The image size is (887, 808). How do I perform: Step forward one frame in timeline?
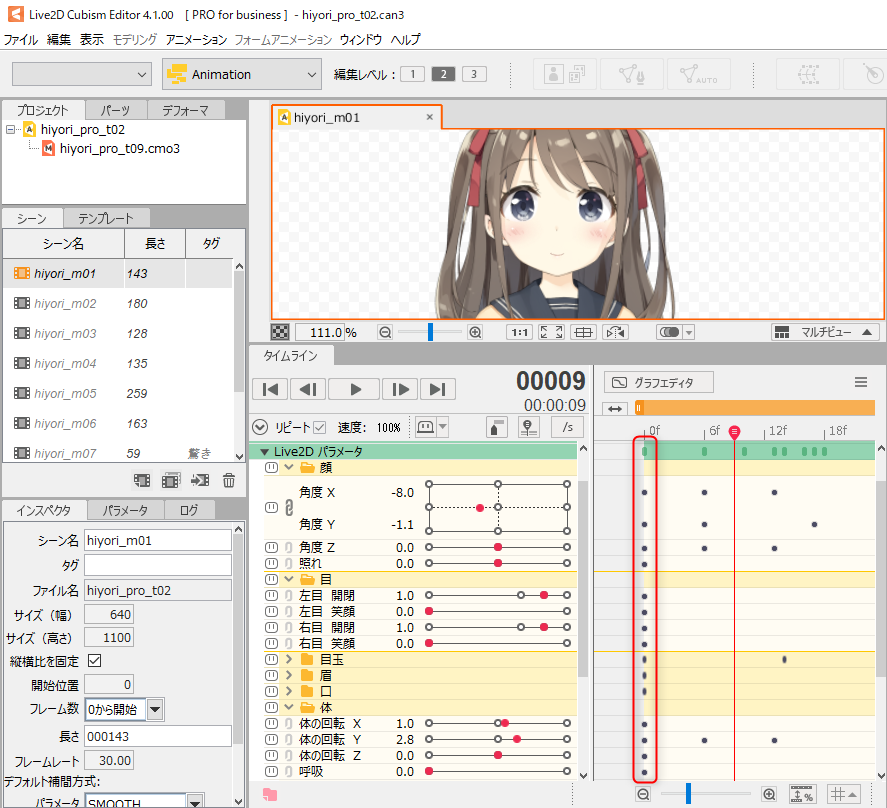pos(398,389)
